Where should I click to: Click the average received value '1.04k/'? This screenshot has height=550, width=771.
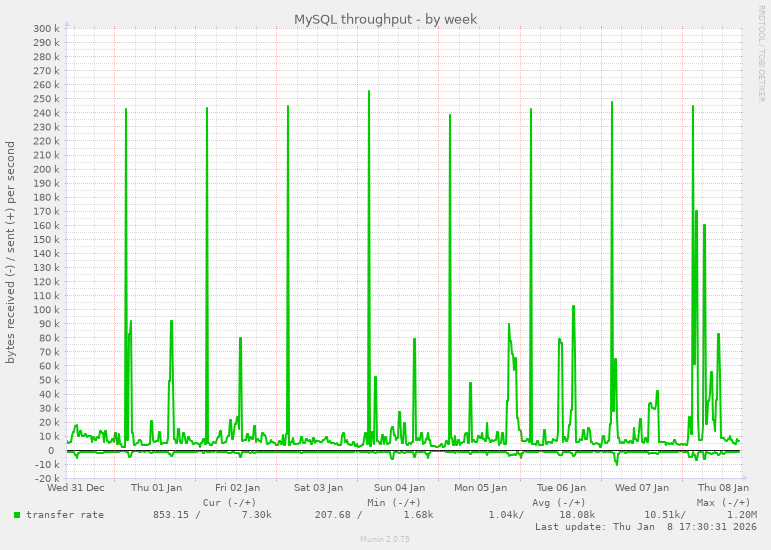click(506, 515)
